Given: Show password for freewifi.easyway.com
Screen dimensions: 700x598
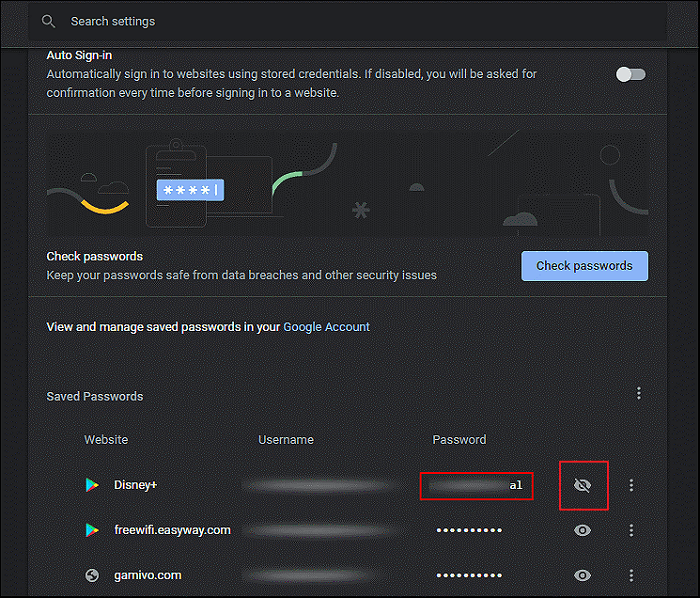Looking at the screenshot, I should pos(583,530).
